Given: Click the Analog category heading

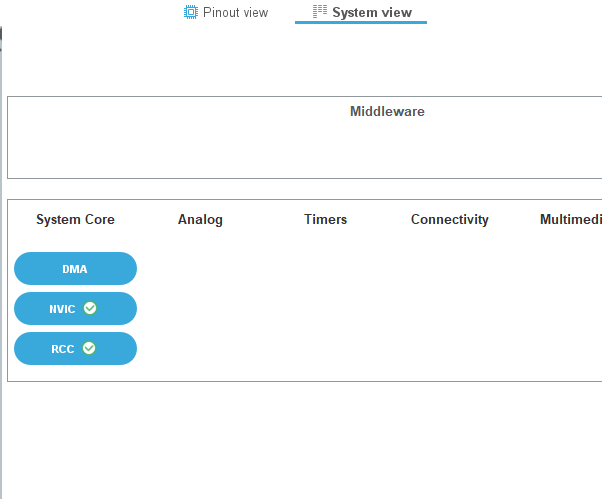Looking at the screenshot, I should pyautogui.click(x=200, y=220).
